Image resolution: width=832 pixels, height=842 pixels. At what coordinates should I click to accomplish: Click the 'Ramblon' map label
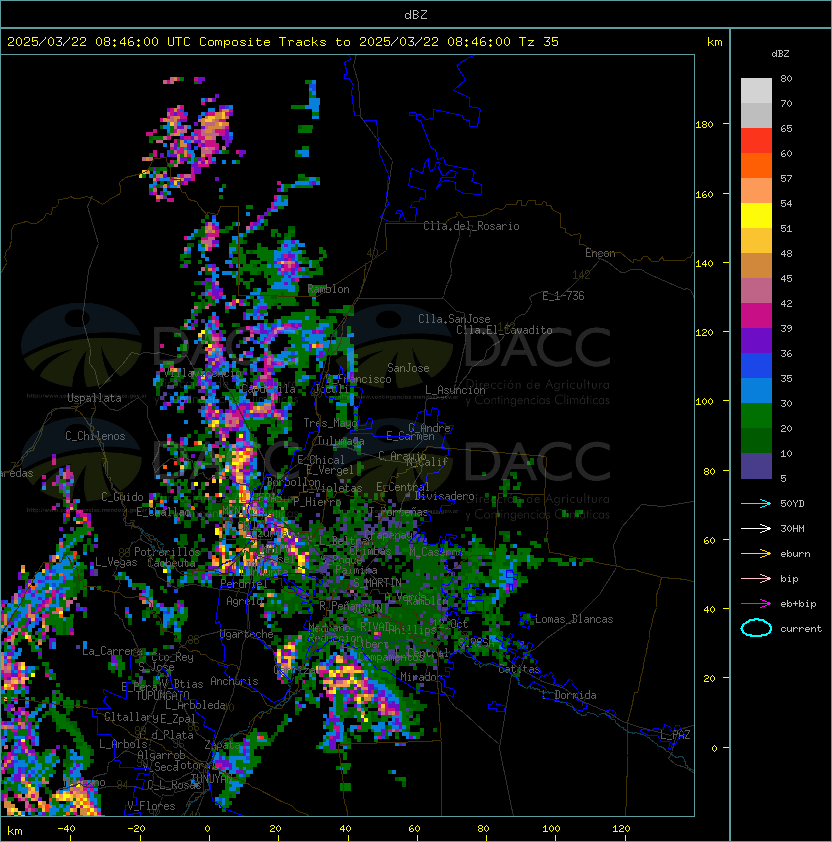coord(328,289)
